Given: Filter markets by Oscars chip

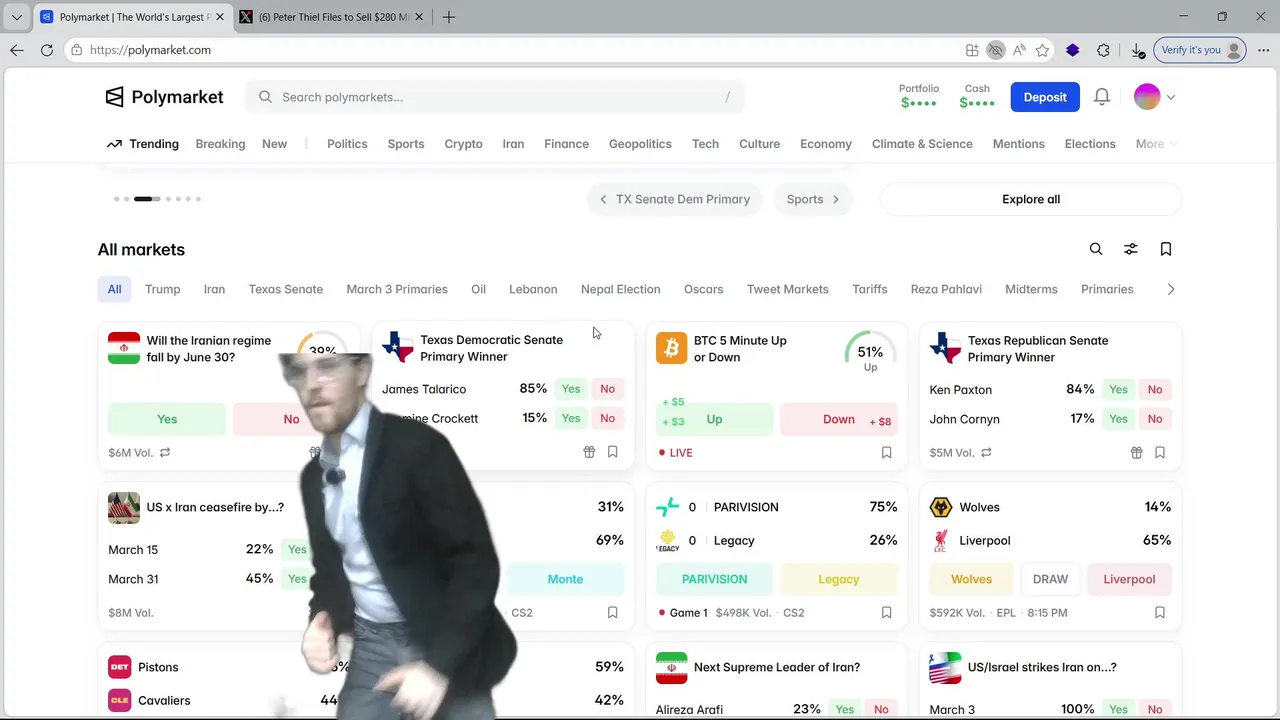Looking at the screenshot, I should (x=703, y=289).
